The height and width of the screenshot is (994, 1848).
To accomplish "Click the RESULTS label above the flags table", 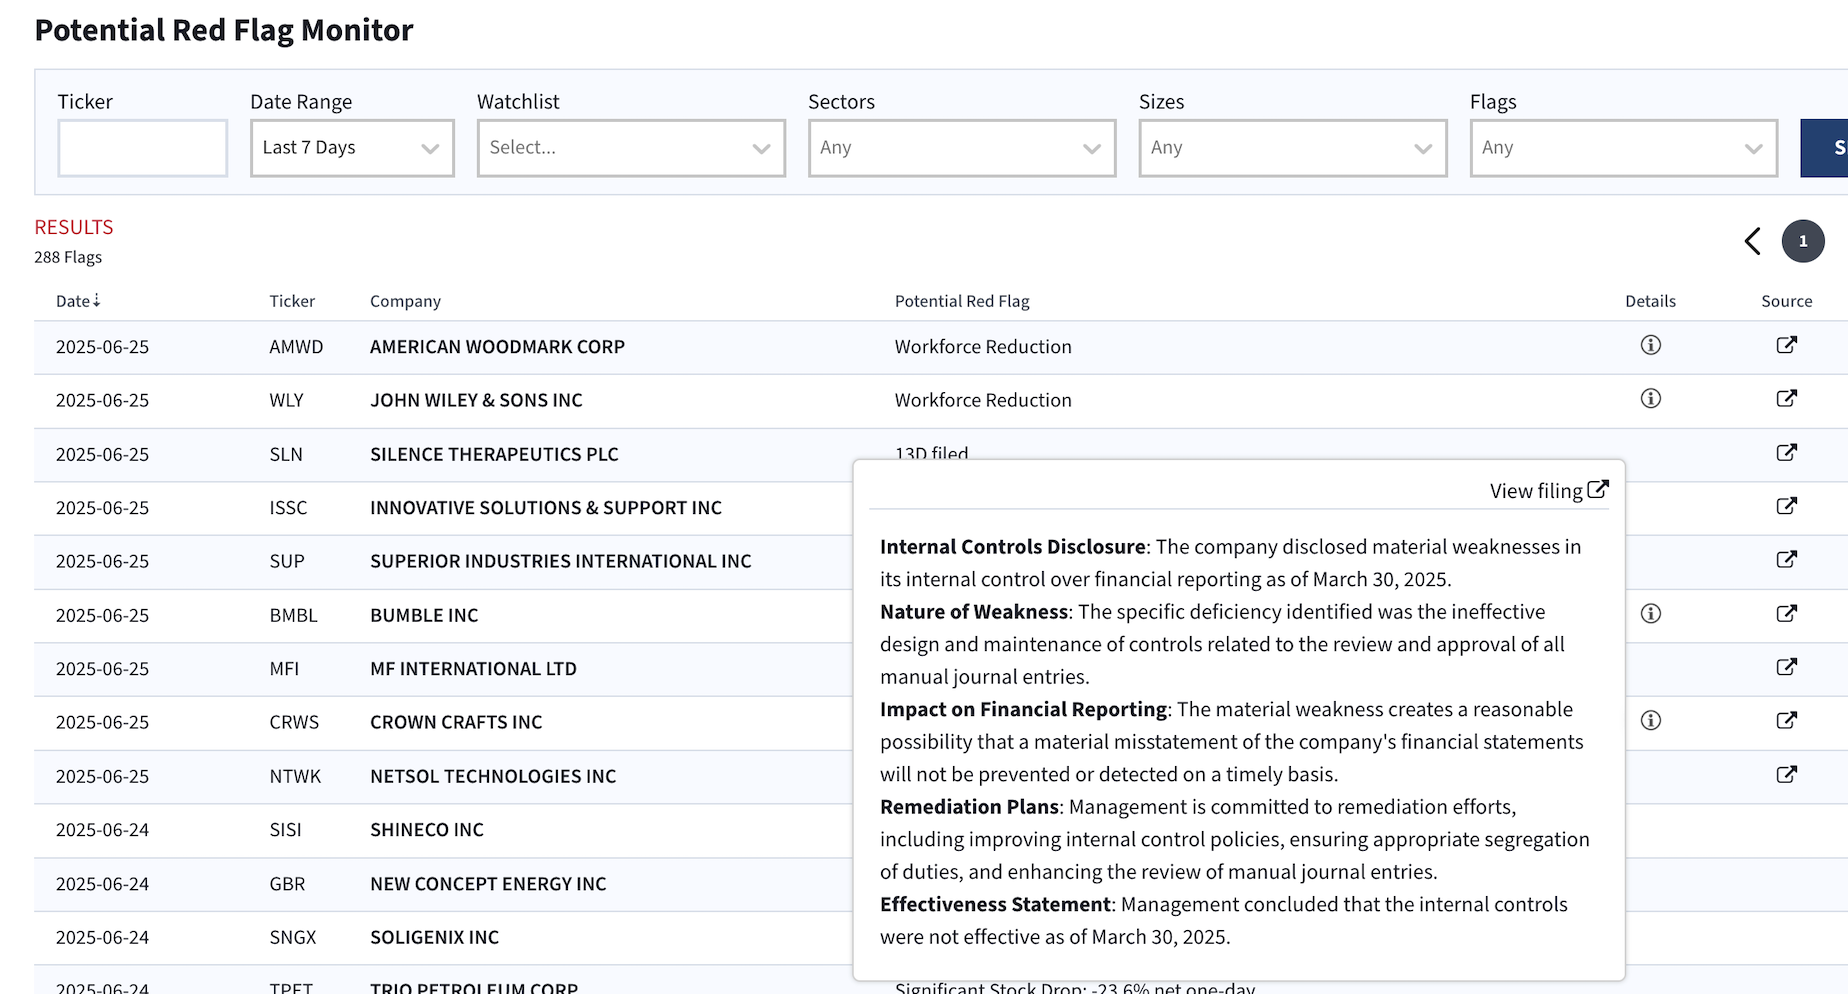I will [73, 227].
